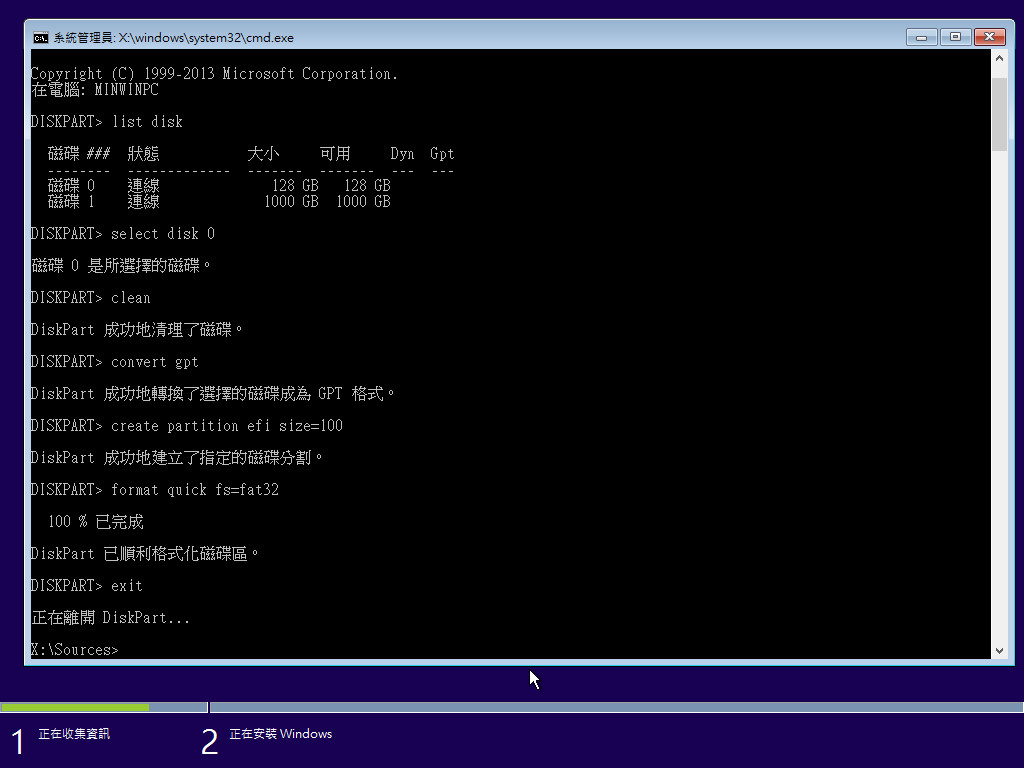1024x768 pixels.
Task: Click the second setup progress bar
Action: 616,707
